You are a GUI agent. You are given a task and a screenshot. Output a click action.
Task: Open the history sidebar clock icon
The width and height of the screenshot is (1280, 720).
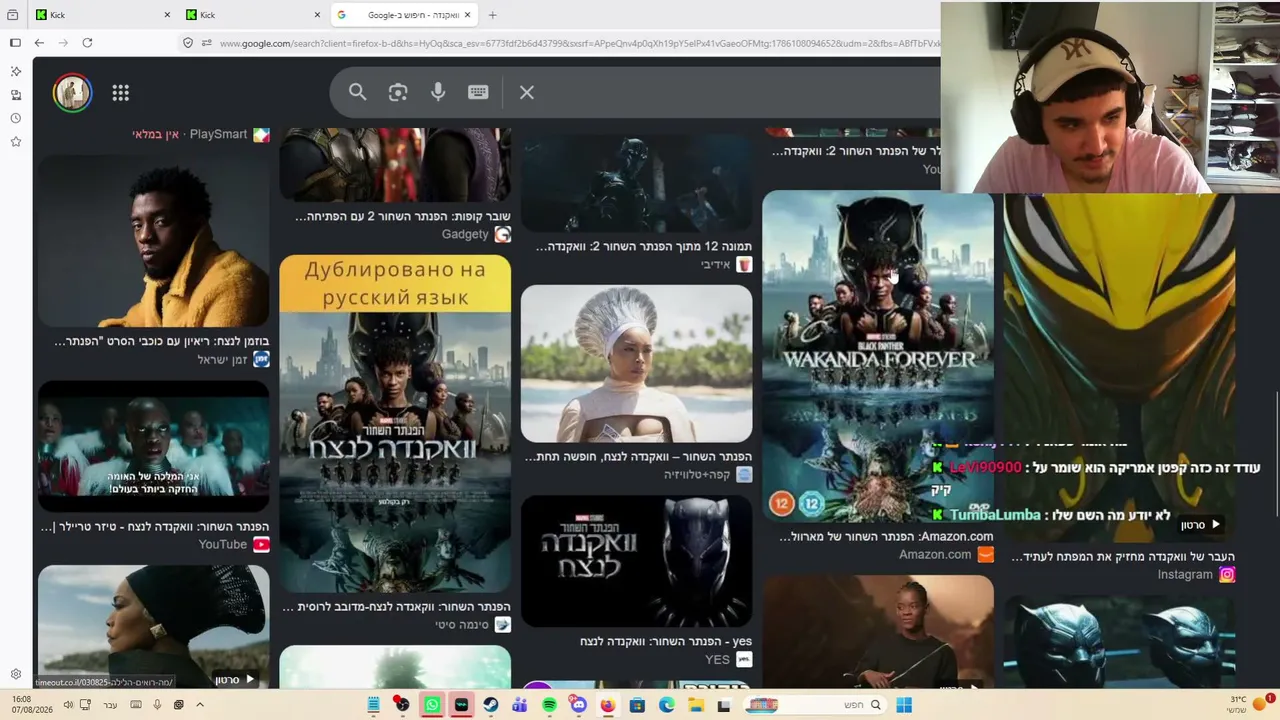pyautogui.click(x=15, y=118)
